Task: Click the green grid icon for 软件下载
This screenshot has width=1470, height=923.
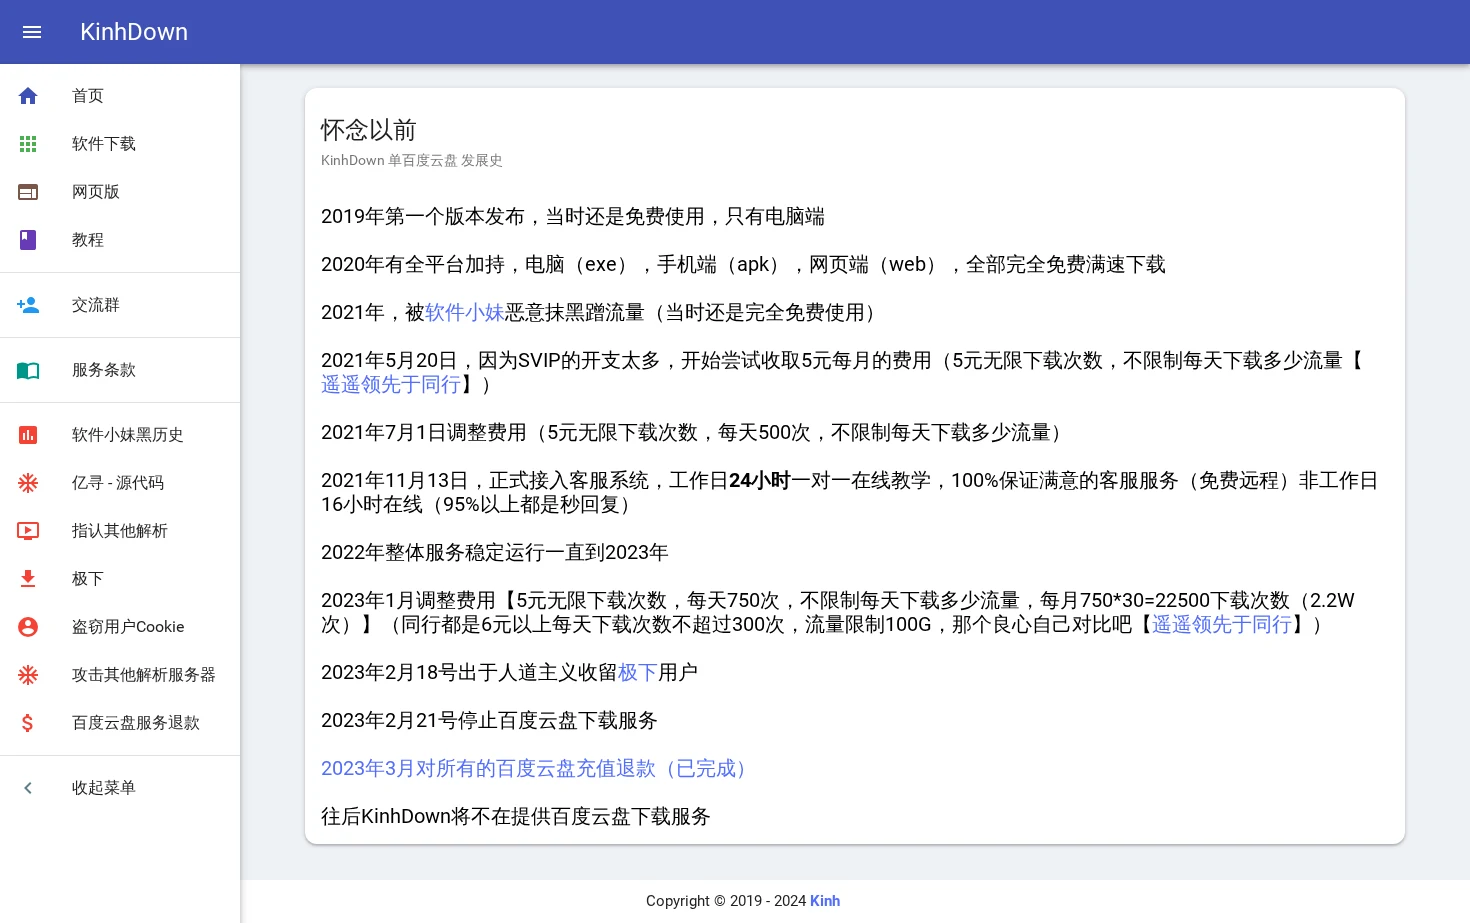Action: (28, 144)
